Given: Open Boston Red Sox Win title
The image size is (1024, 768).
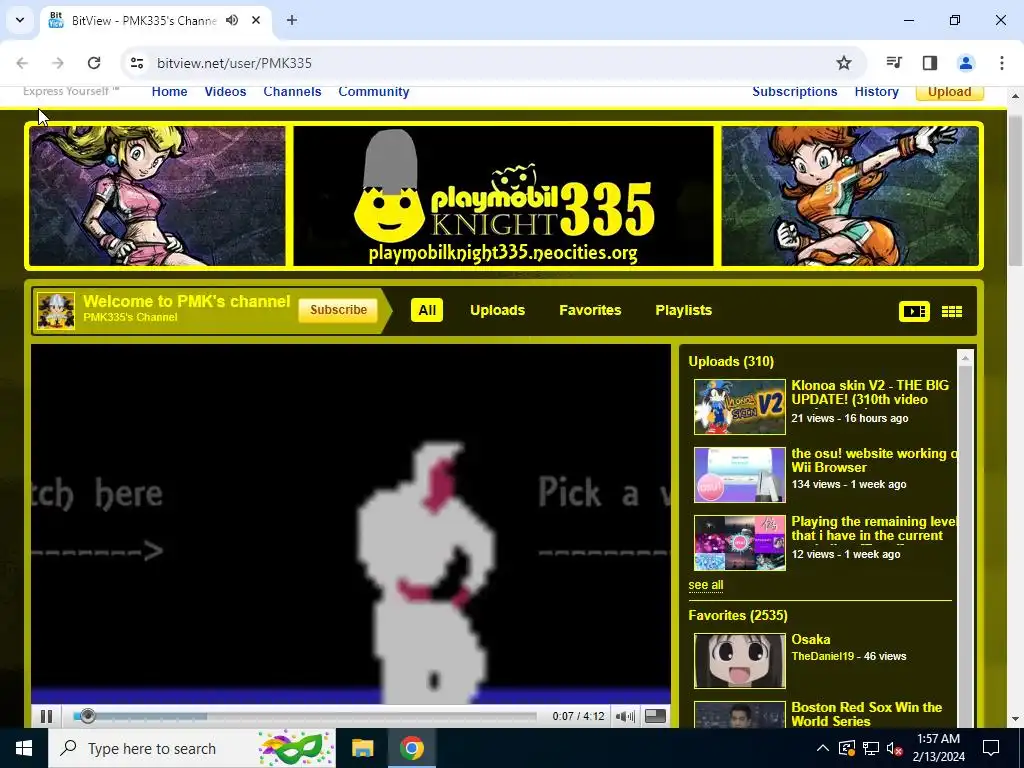Looking at the screenshot, I should click(x=867, y=714).
